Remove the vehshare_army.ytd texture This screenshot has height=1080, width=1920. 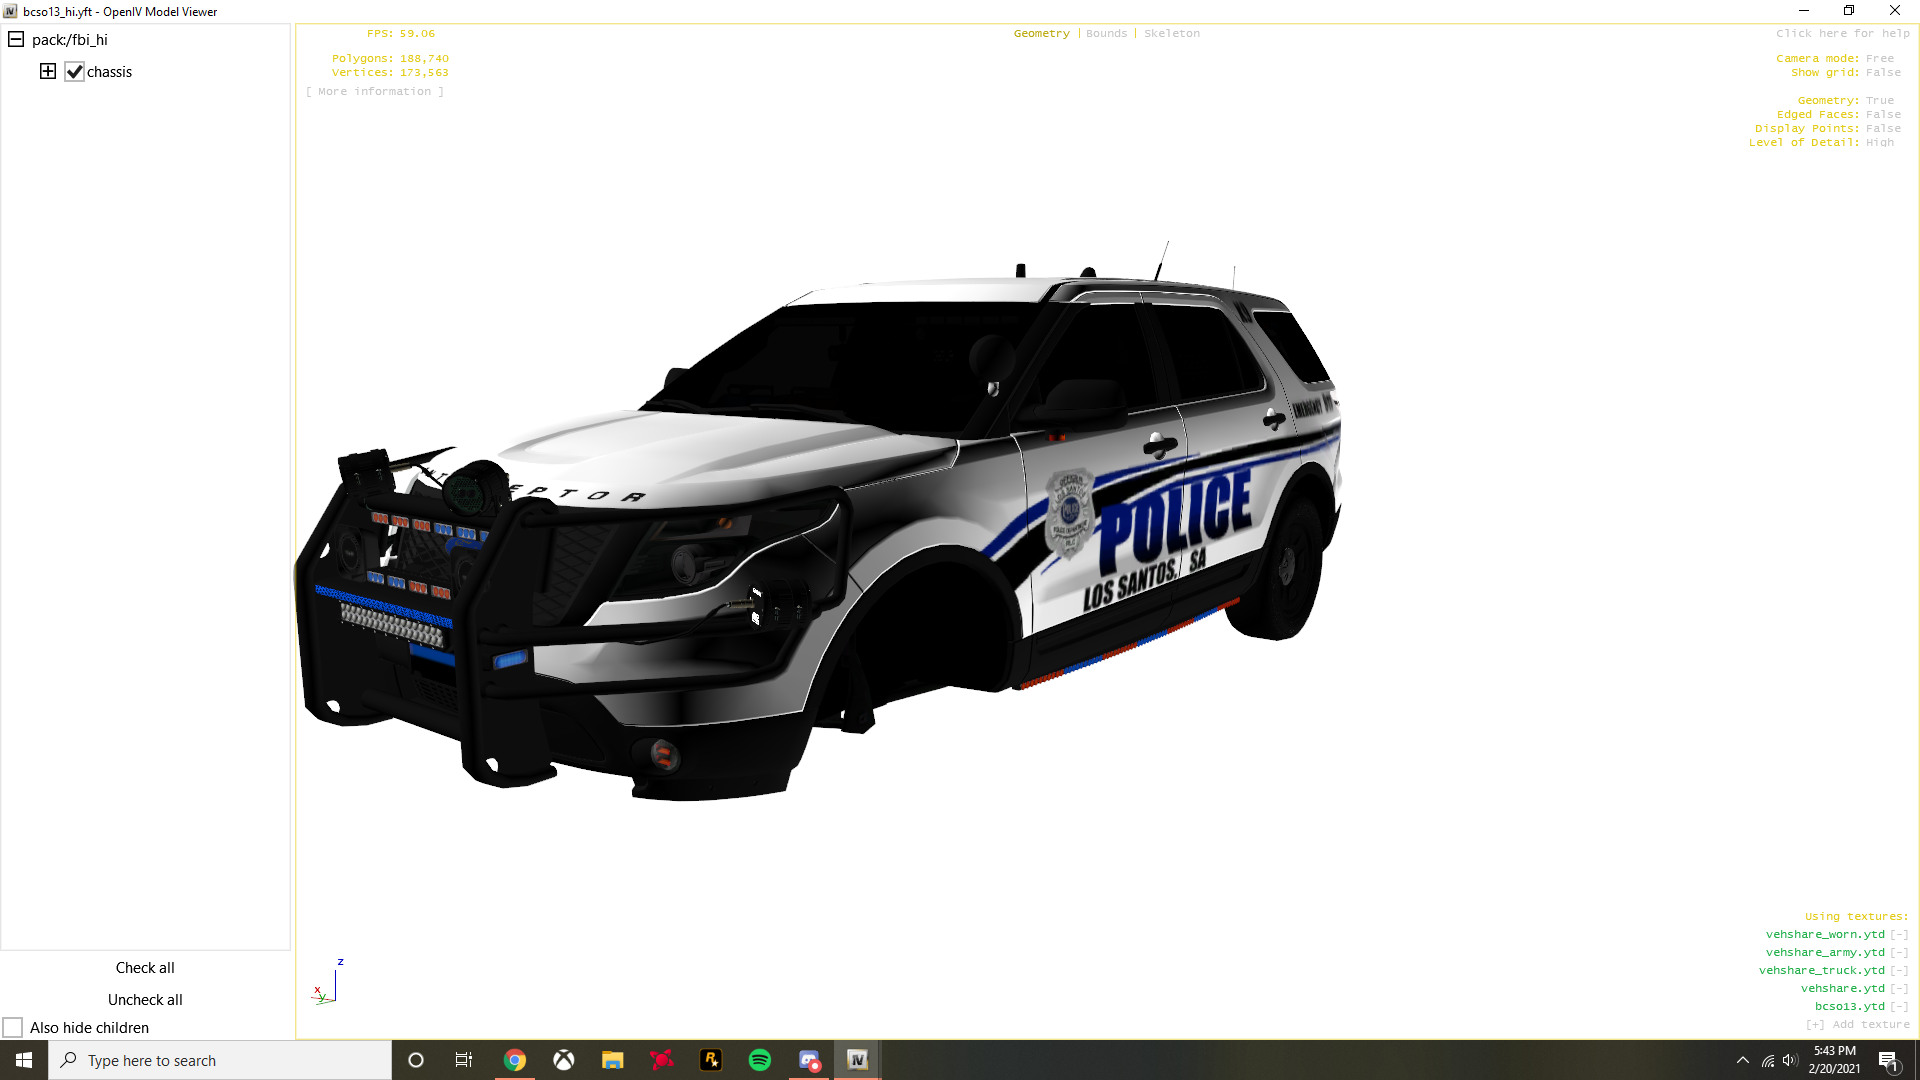click(1899, 952)
